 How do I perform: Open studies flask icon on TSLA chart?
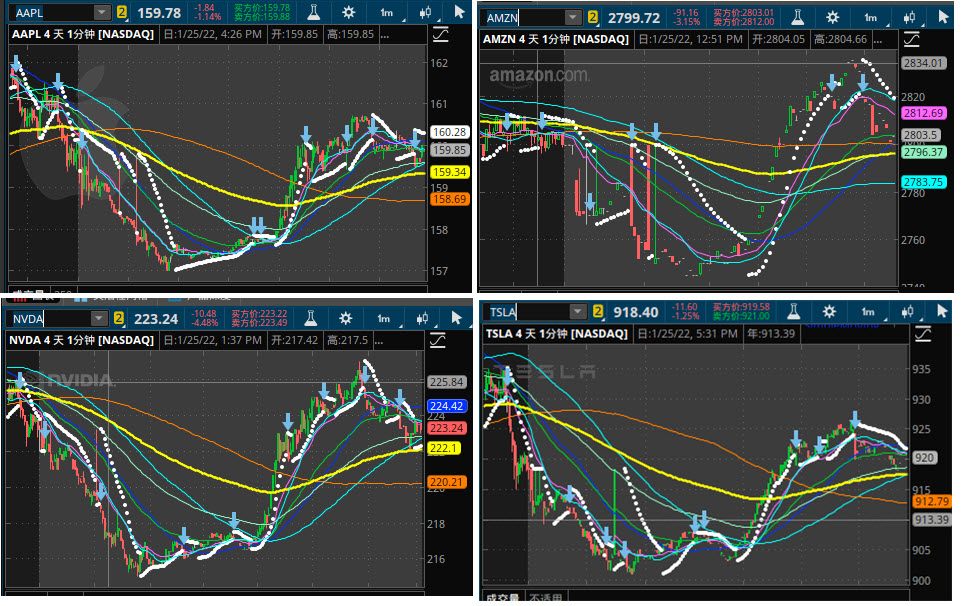793,311
